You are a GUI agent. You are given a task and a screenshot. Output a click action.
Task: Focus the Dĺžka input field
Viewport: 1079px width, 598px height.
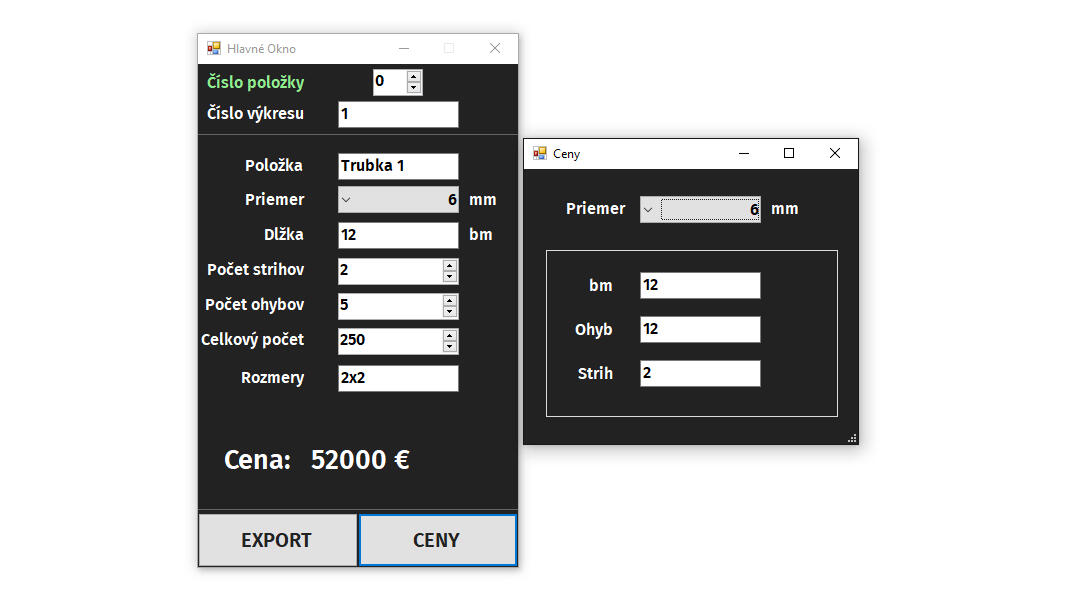[398, 235]
